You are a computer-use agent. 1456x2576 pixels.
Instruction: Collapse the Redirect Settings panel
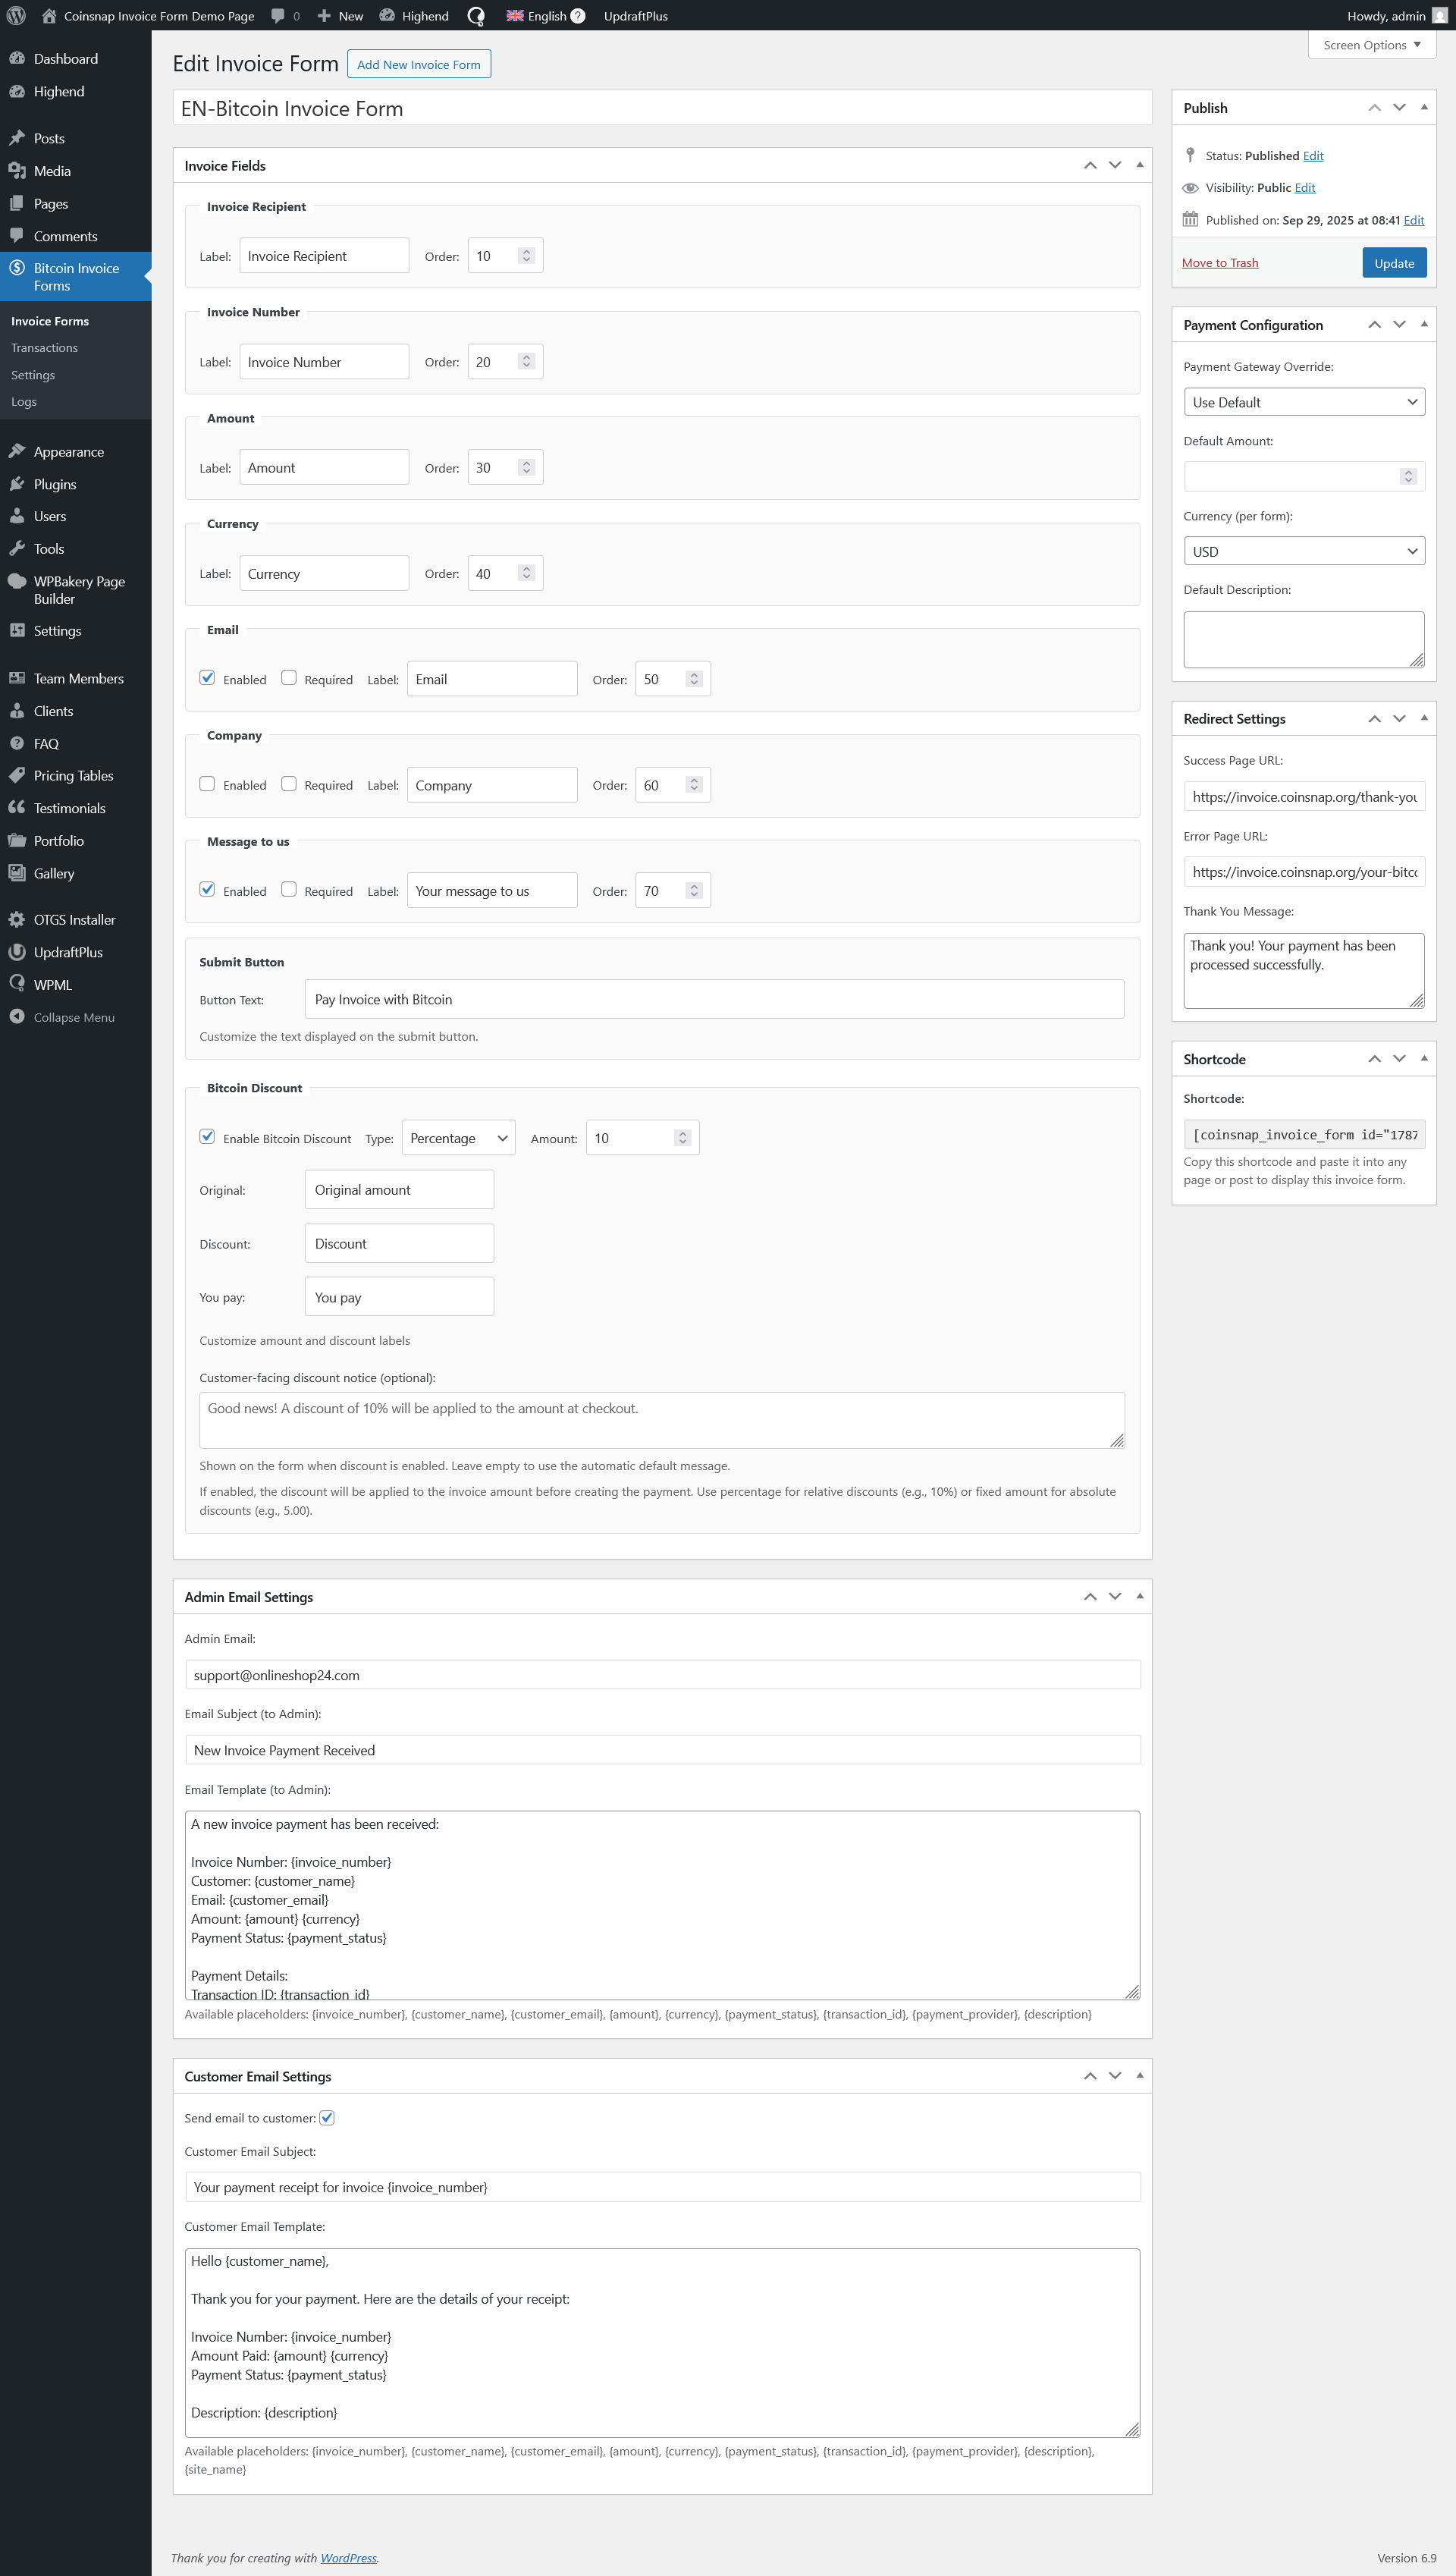click(1424, 717)
